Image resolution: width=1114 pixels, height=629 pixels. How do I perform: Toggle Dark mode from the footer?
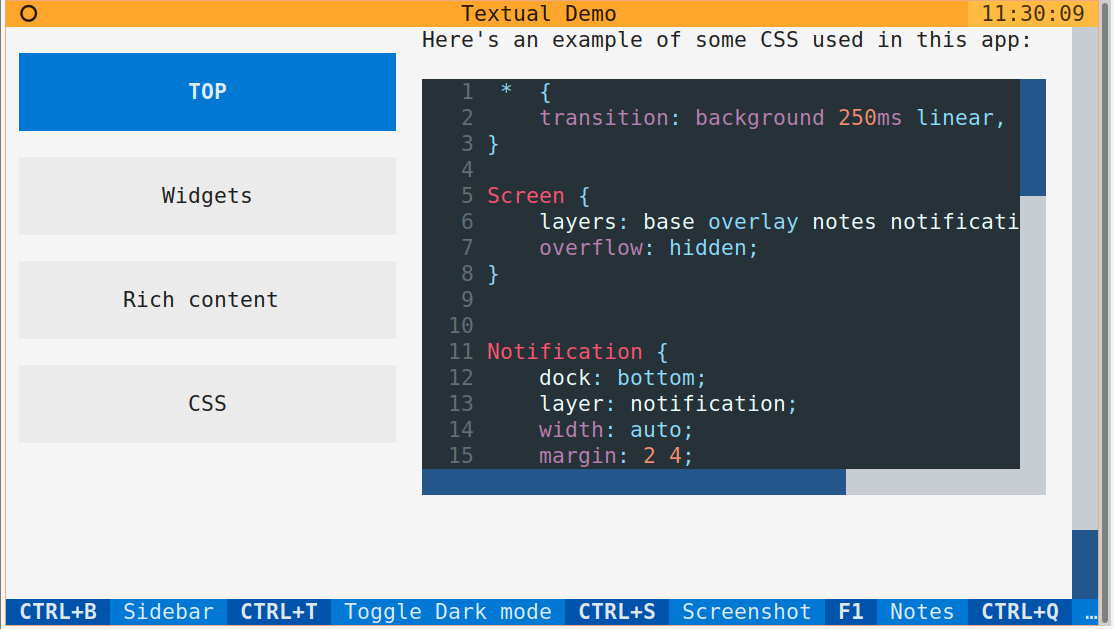pyautogui.click(x=447, y=612)
